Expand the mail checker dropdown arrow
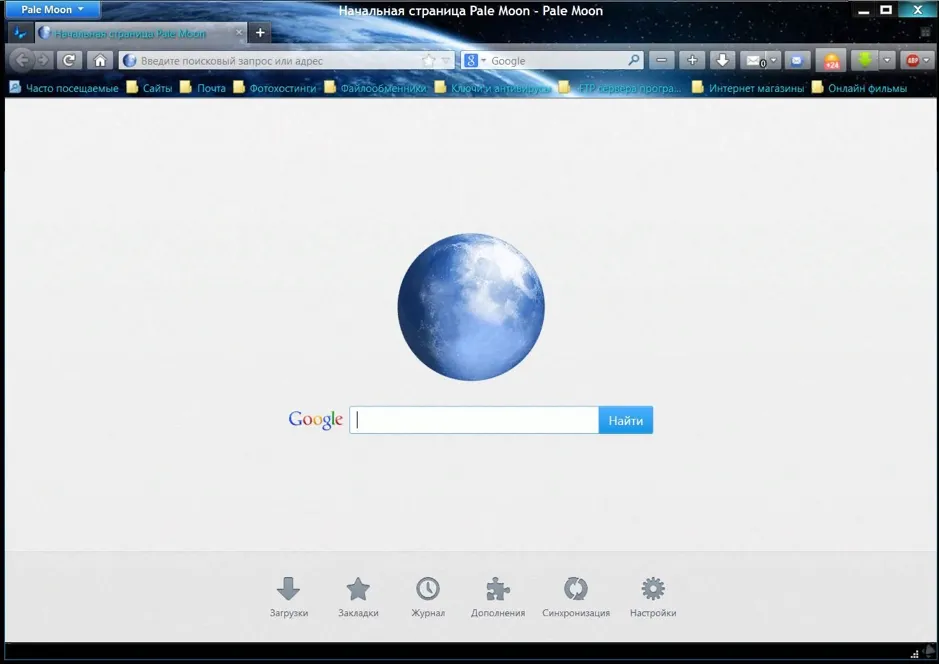939x664 pixels. (773, 60)
